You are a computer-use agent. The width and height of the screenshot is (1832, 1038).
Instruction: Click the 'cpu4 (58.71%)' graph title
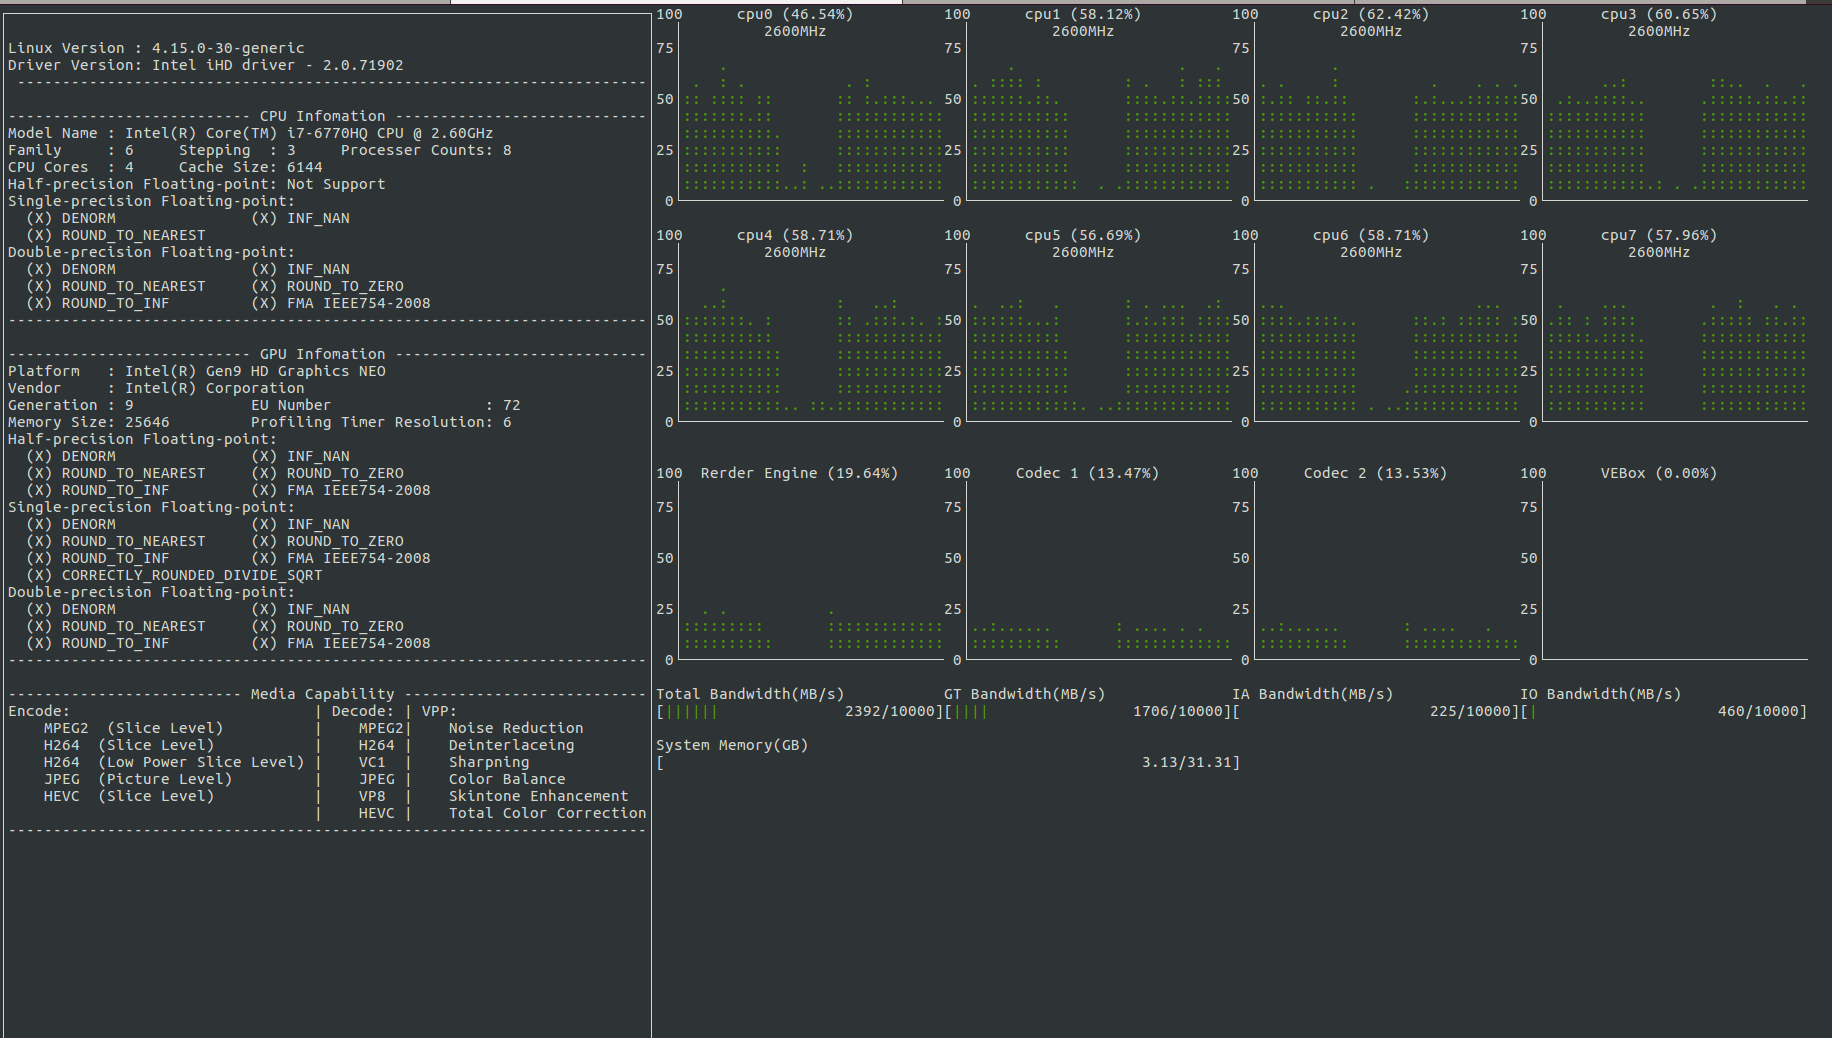coord(795,235)
